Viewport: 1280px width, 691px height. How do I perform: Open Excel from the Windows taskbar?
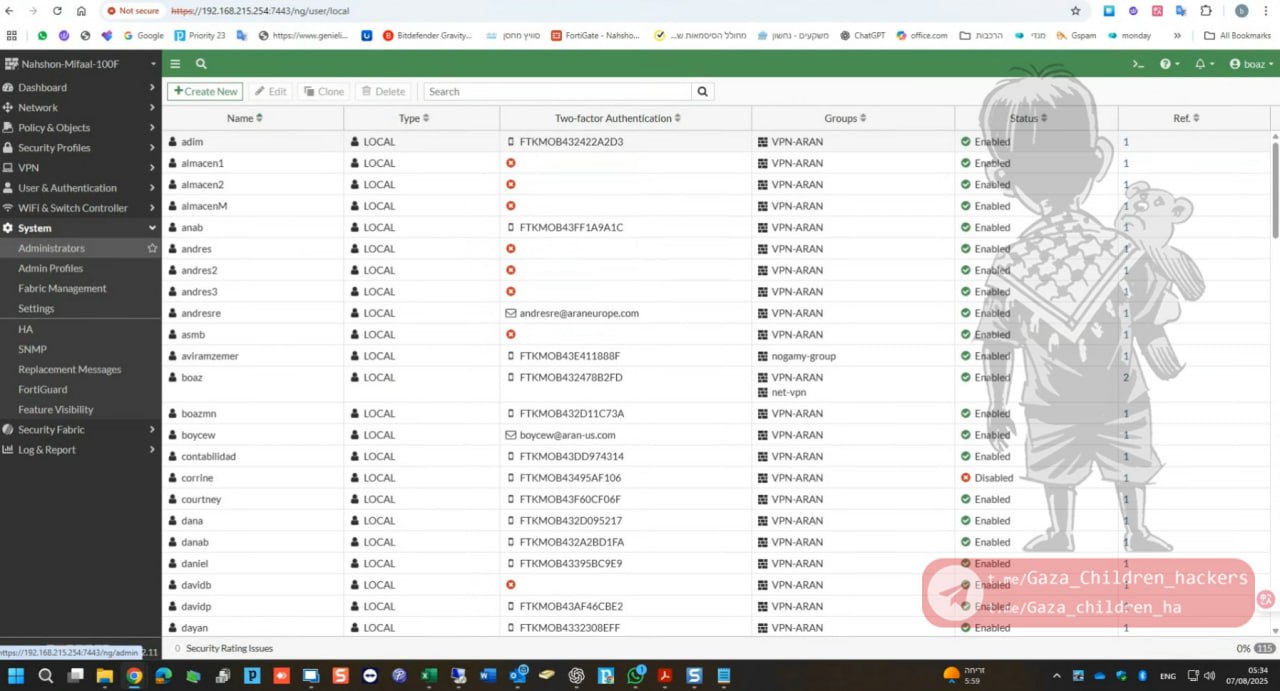click(x=428, y=676)
